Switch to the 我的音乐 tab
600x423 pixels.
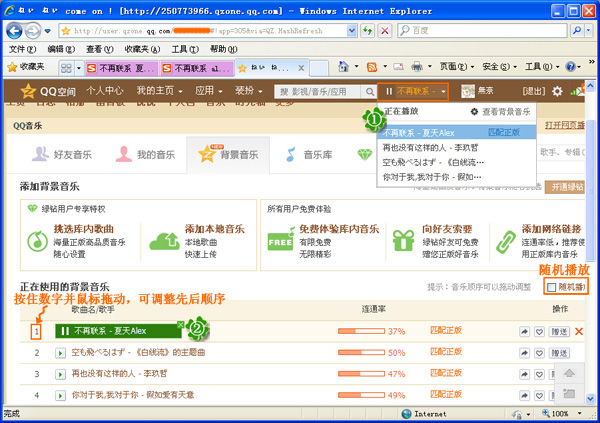point(145,155)
